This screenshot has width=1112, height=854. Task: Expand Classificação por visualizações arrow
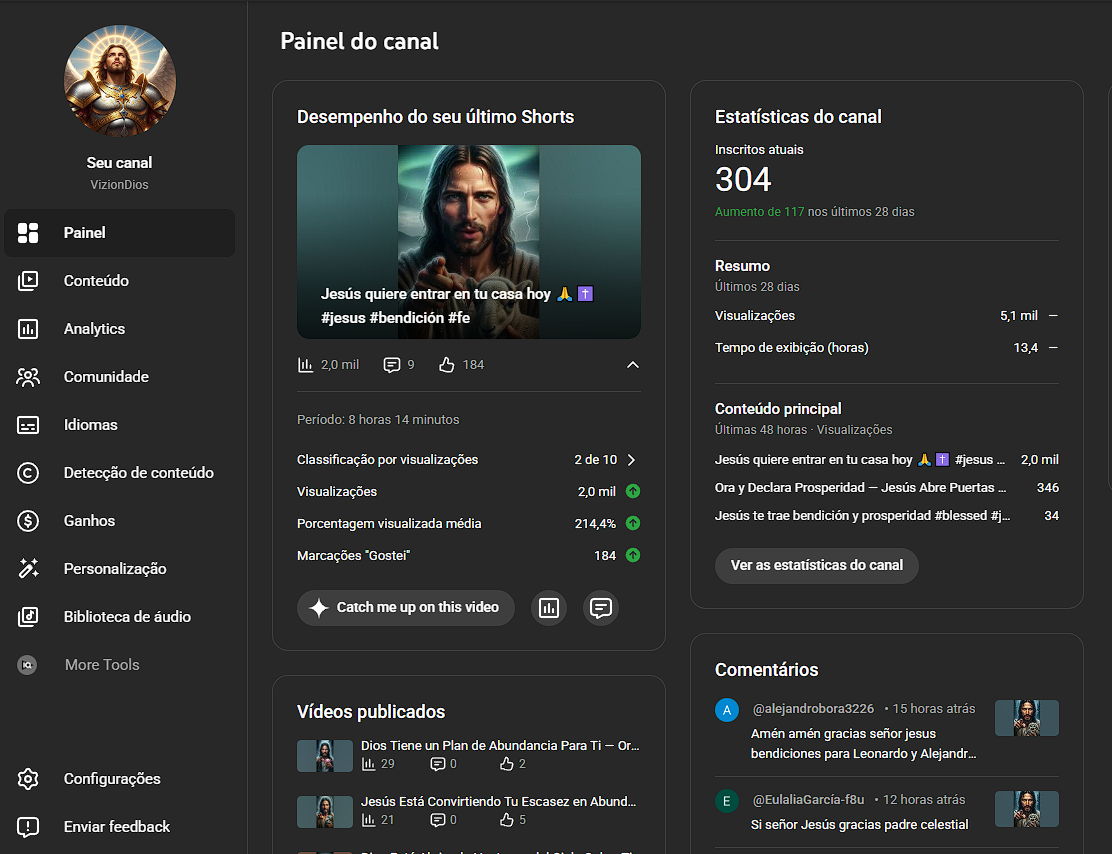pyautogui.click(x=631, y=460)
